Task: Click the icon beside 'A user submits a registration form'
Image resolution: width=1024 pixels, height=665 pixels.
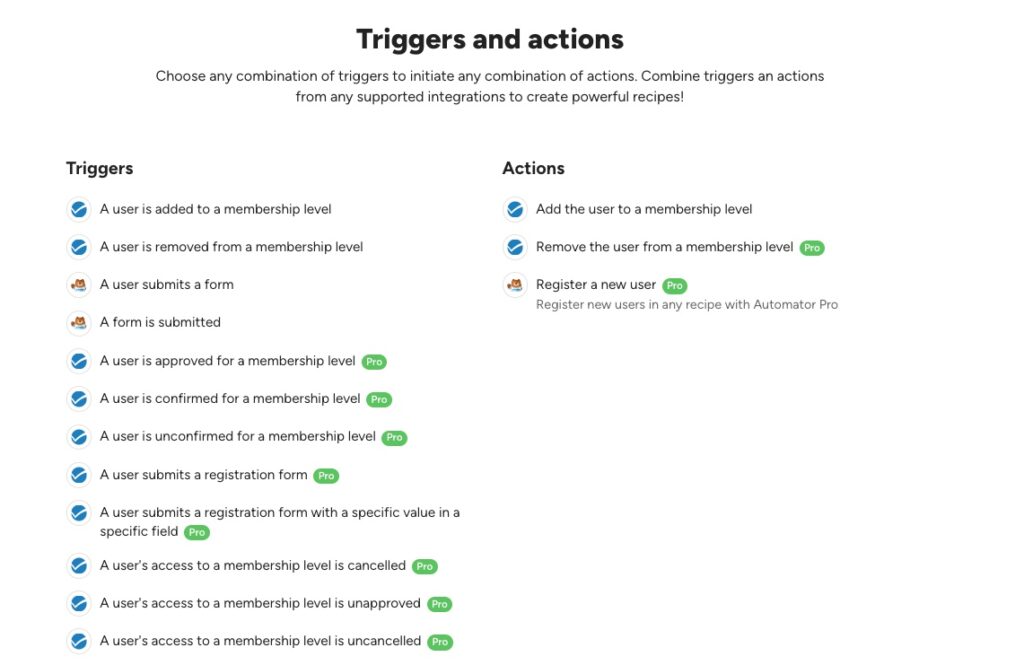Action: 79,475
